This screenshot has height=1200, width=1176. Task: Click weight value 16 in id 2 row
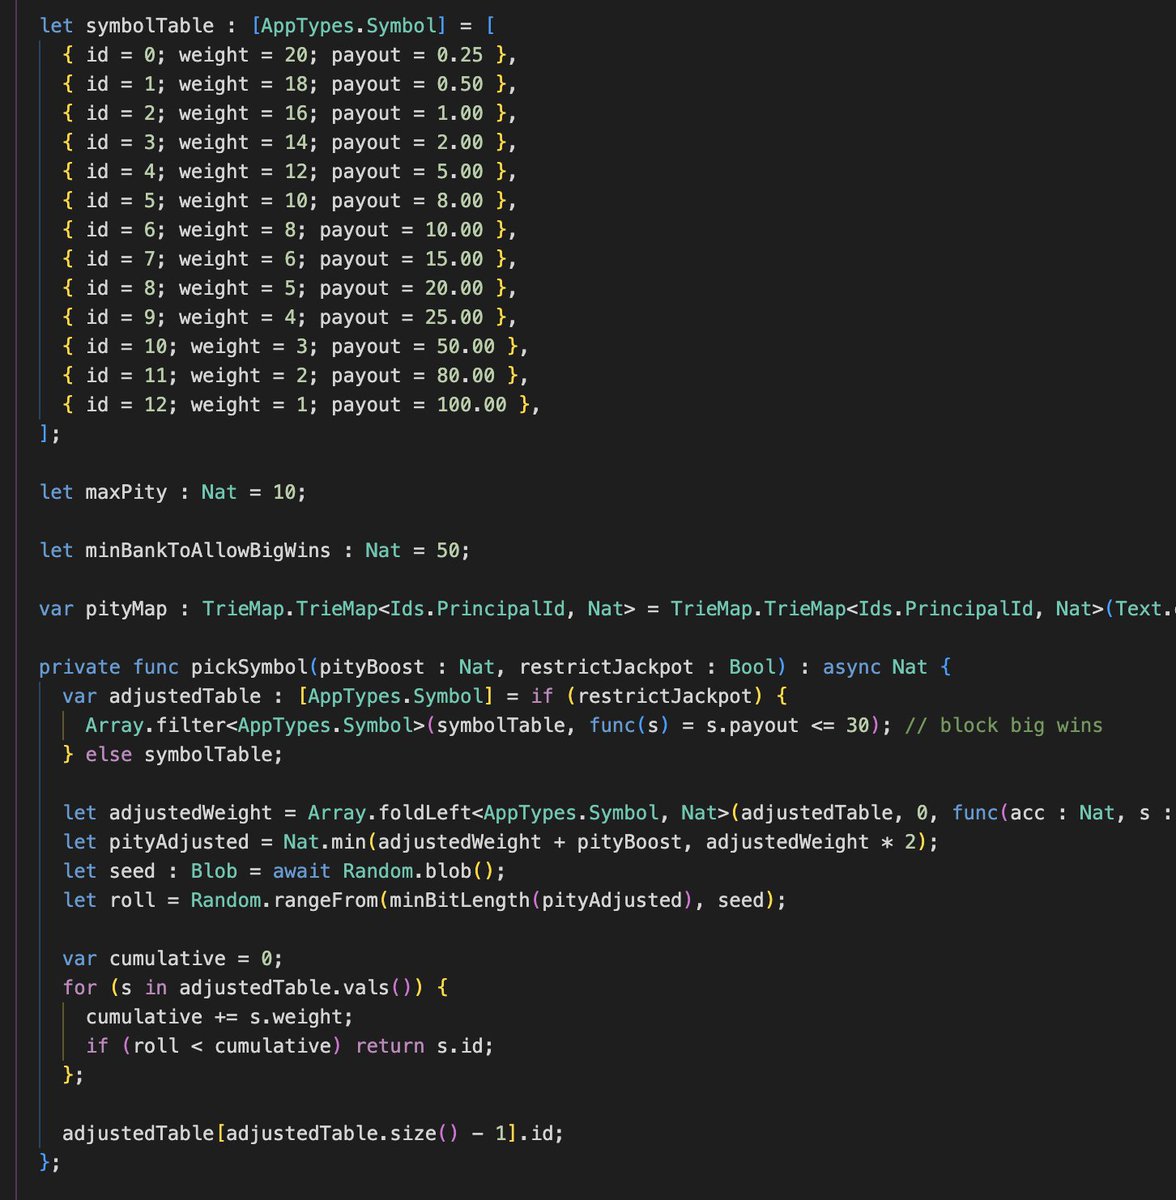click(x=296, y=113)
